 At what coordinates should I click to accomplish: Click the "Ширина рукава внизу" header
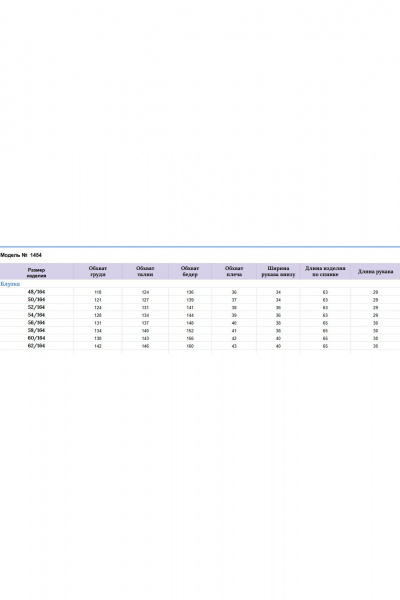point(278,271)
